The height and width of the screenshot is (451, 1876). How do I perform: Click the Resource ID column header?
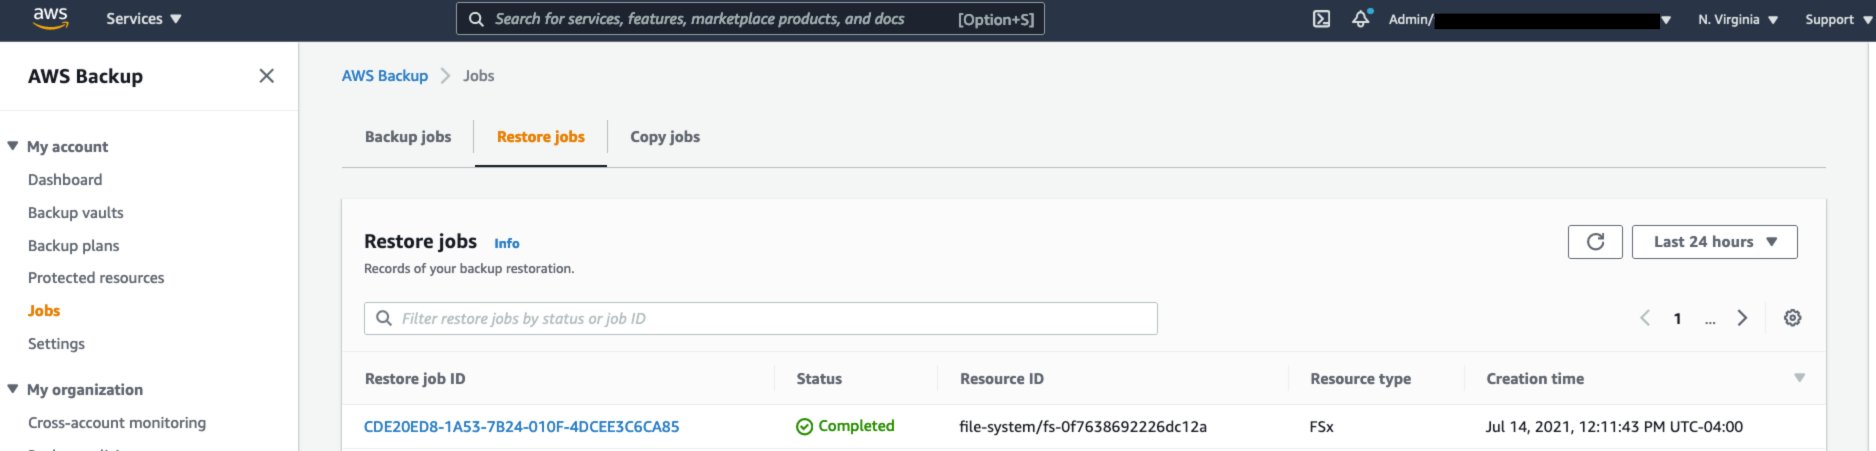click(x=1002, y=379)
